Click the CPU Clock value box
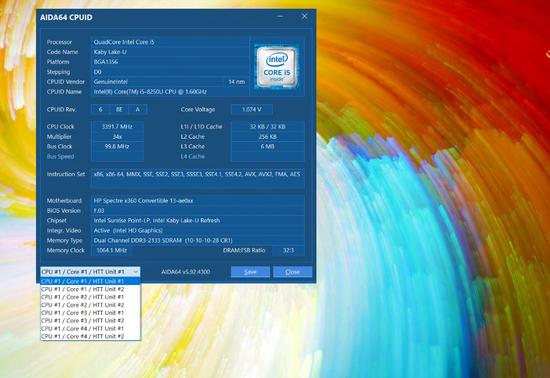This screenshot has height=378, width=550. click(x=117, y=127)
